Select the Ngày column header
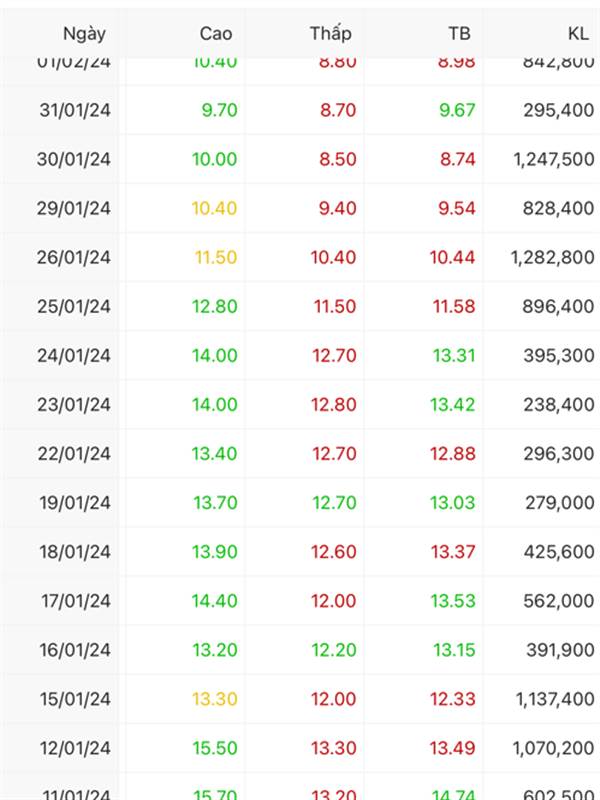This screenshot has width=600, height=800. click(84, 34)
